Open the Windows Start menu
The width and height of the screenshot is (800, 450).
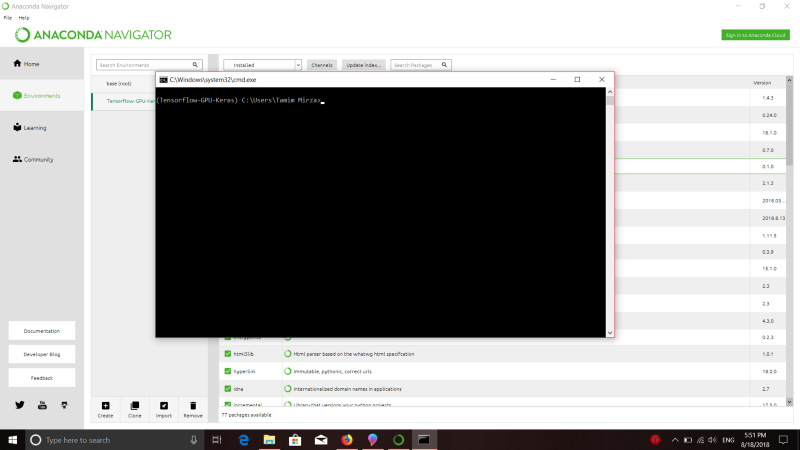pos(12,440)
